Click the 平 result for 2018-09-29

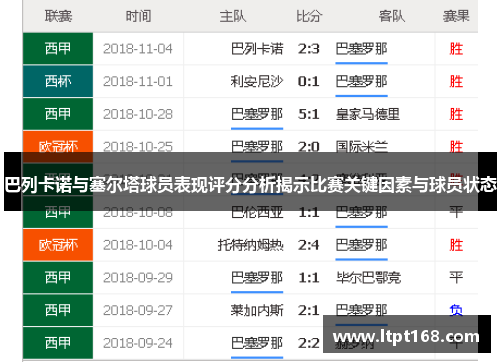pyautogui.click(x=456, y=278)
